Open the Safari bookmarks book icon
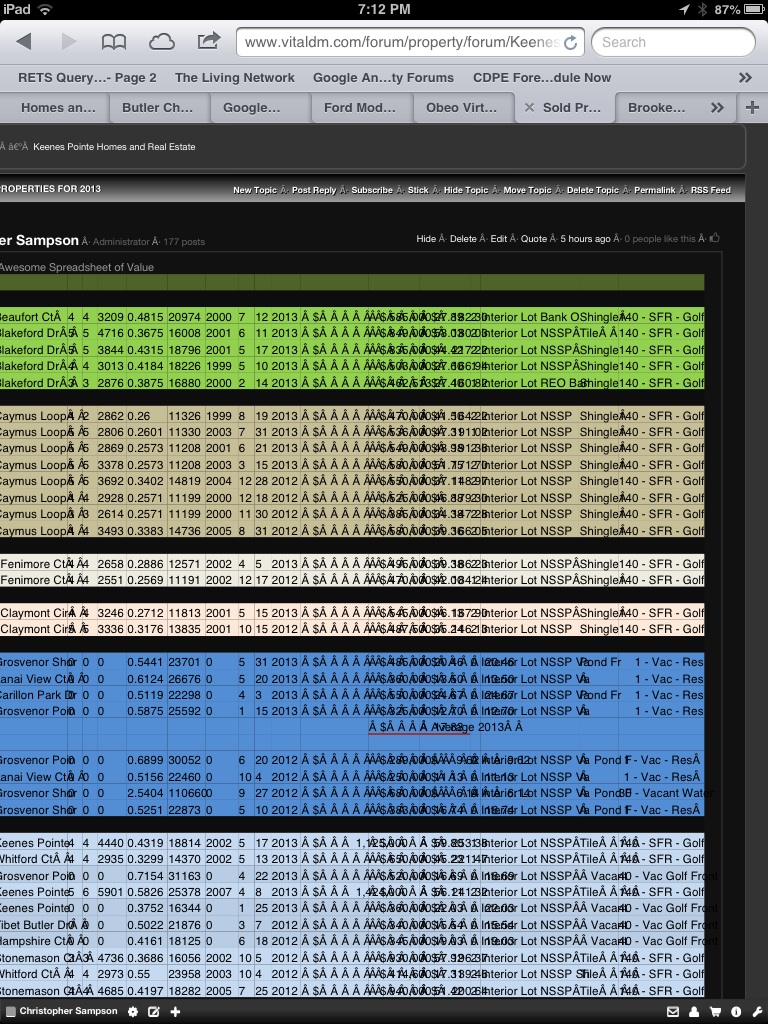Image resolution: width=768 pixels, height=1024 pixels. click(114, 42)
